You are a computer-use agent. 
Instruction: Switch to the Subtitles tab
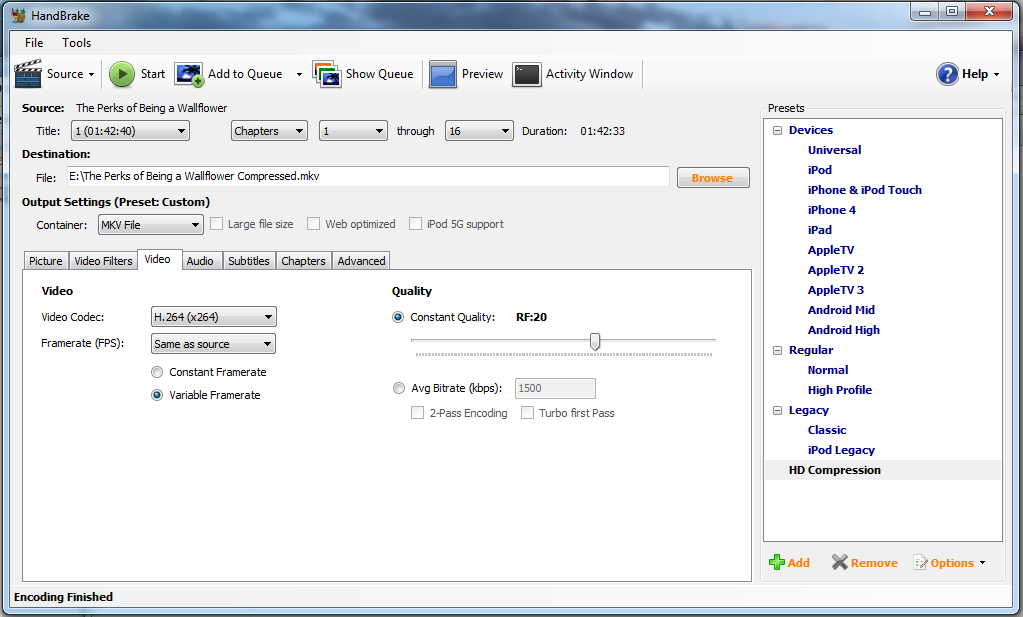[x=249, y=261]
